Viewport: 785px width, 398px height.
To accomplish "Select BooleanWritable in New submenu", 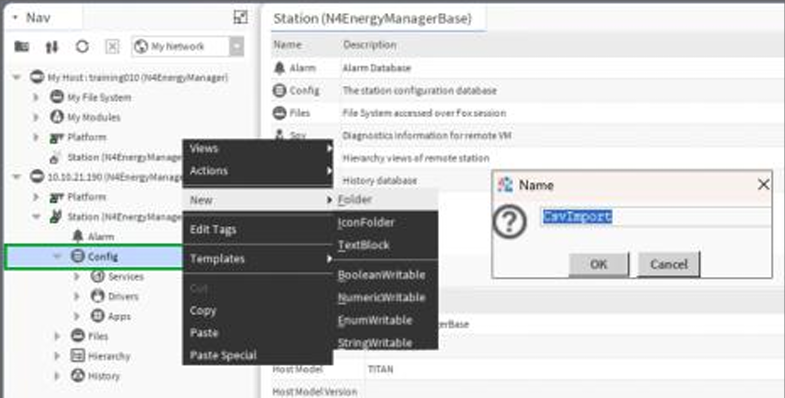I will (385, 275).
